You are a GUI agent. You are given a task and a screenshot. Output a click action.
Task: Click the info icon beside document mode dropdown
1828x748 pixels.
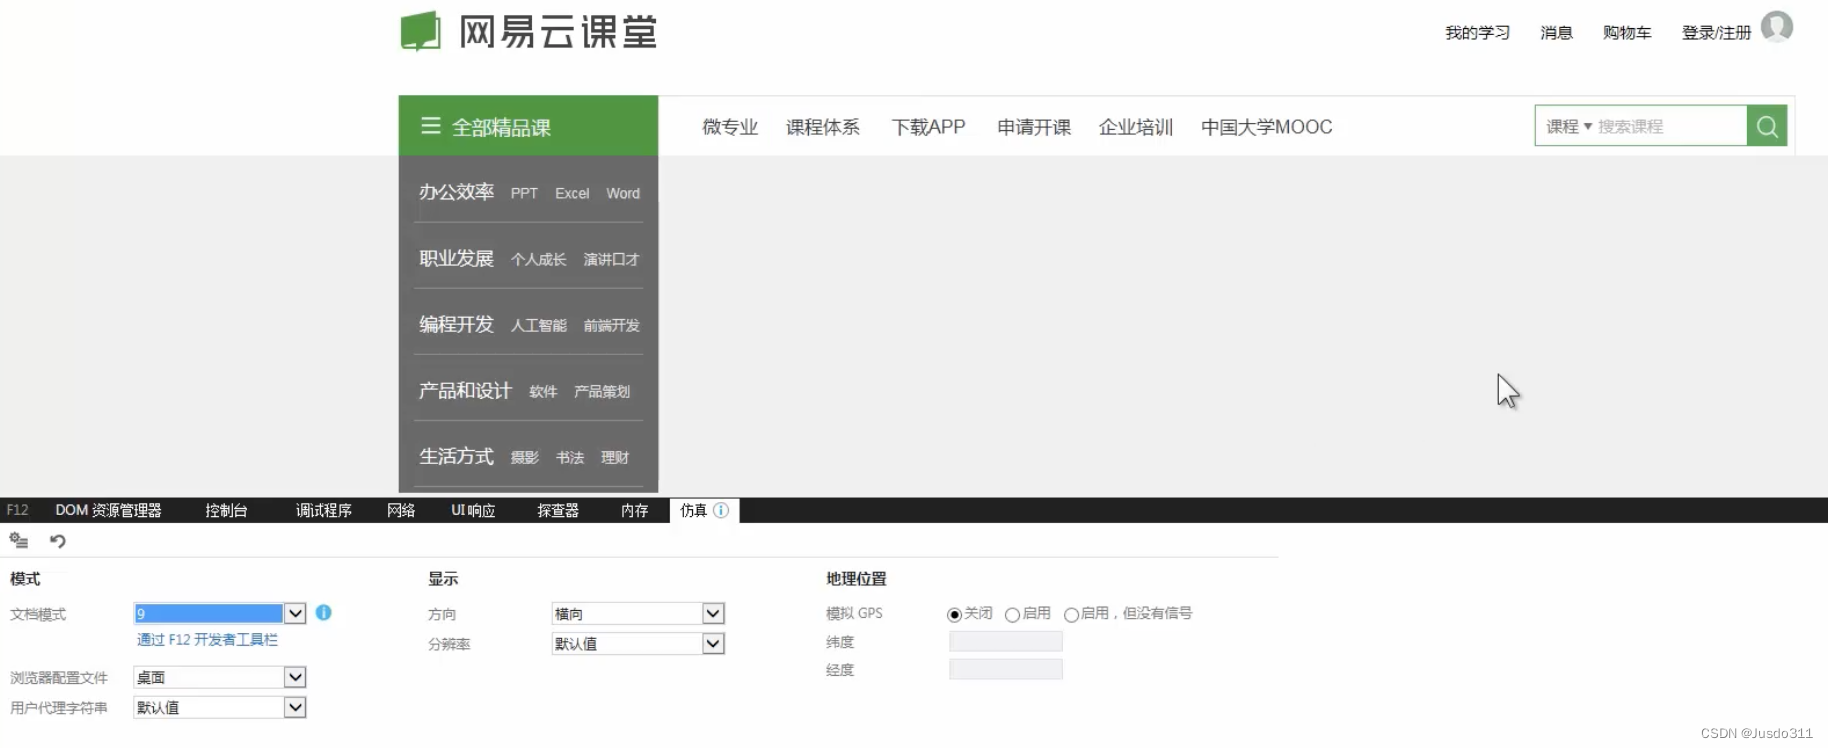click(x=324, y=612)
